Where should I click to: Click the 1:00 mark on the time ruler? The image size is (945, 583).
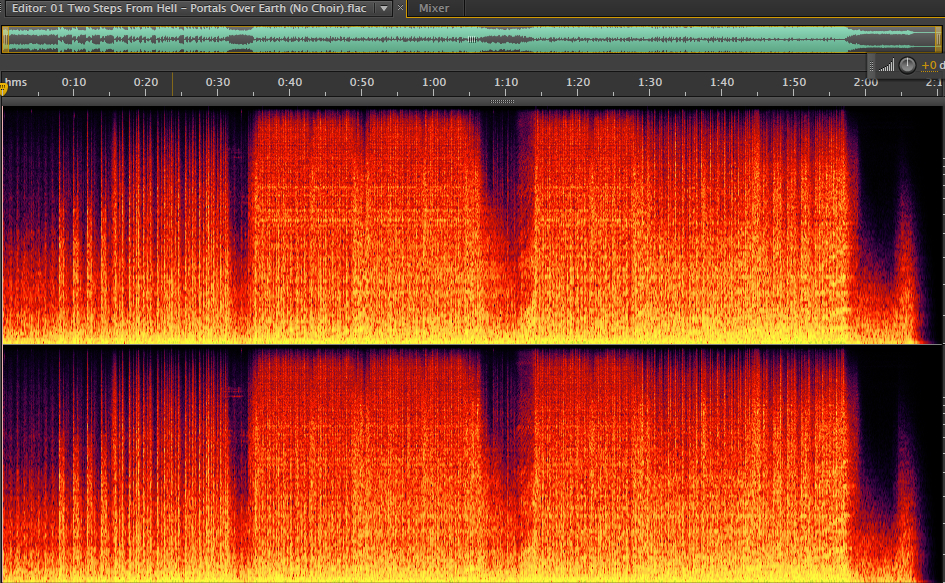pos(434,82)
